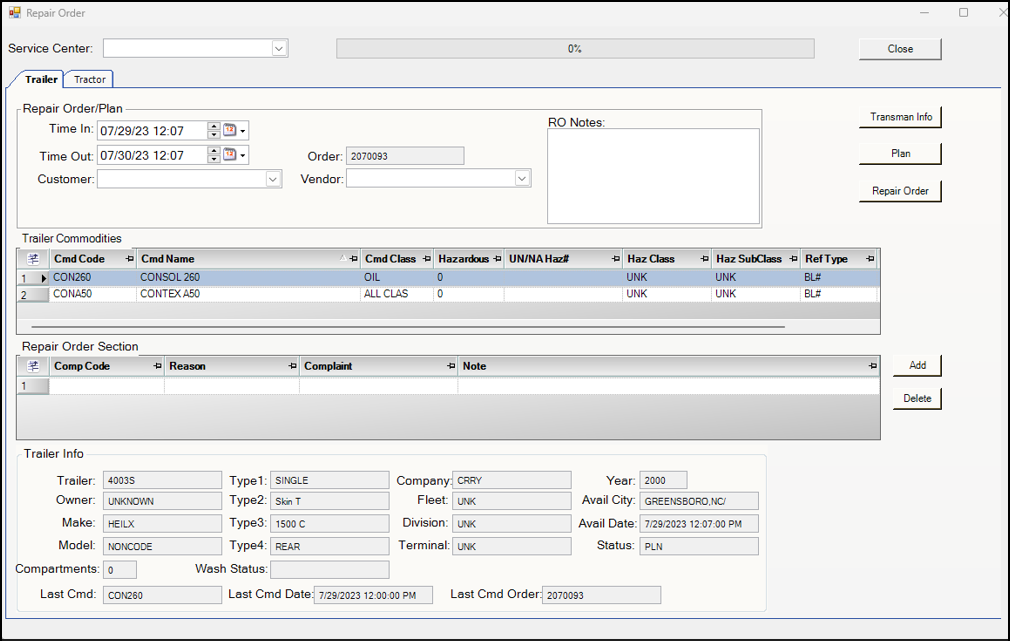Screen dimensions: 1010x641
Task: Click the Time In spinner up arrow
Action: click(x=214, y=126)
